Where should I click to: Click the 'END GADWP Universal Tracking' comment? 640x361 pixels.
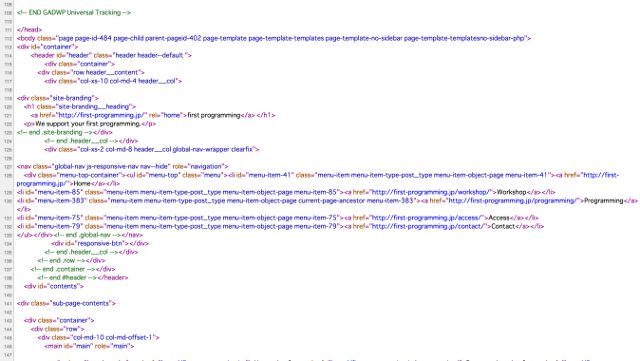pyautogui.click(x=74, y=13)
